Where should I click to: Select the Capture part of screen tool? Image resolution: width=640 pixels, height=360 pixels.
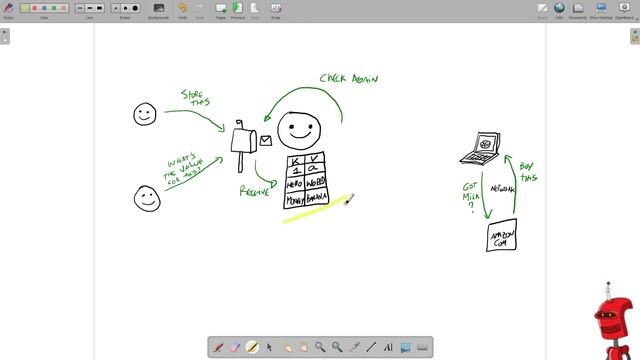pyautogui.click(x=405, y=347)
